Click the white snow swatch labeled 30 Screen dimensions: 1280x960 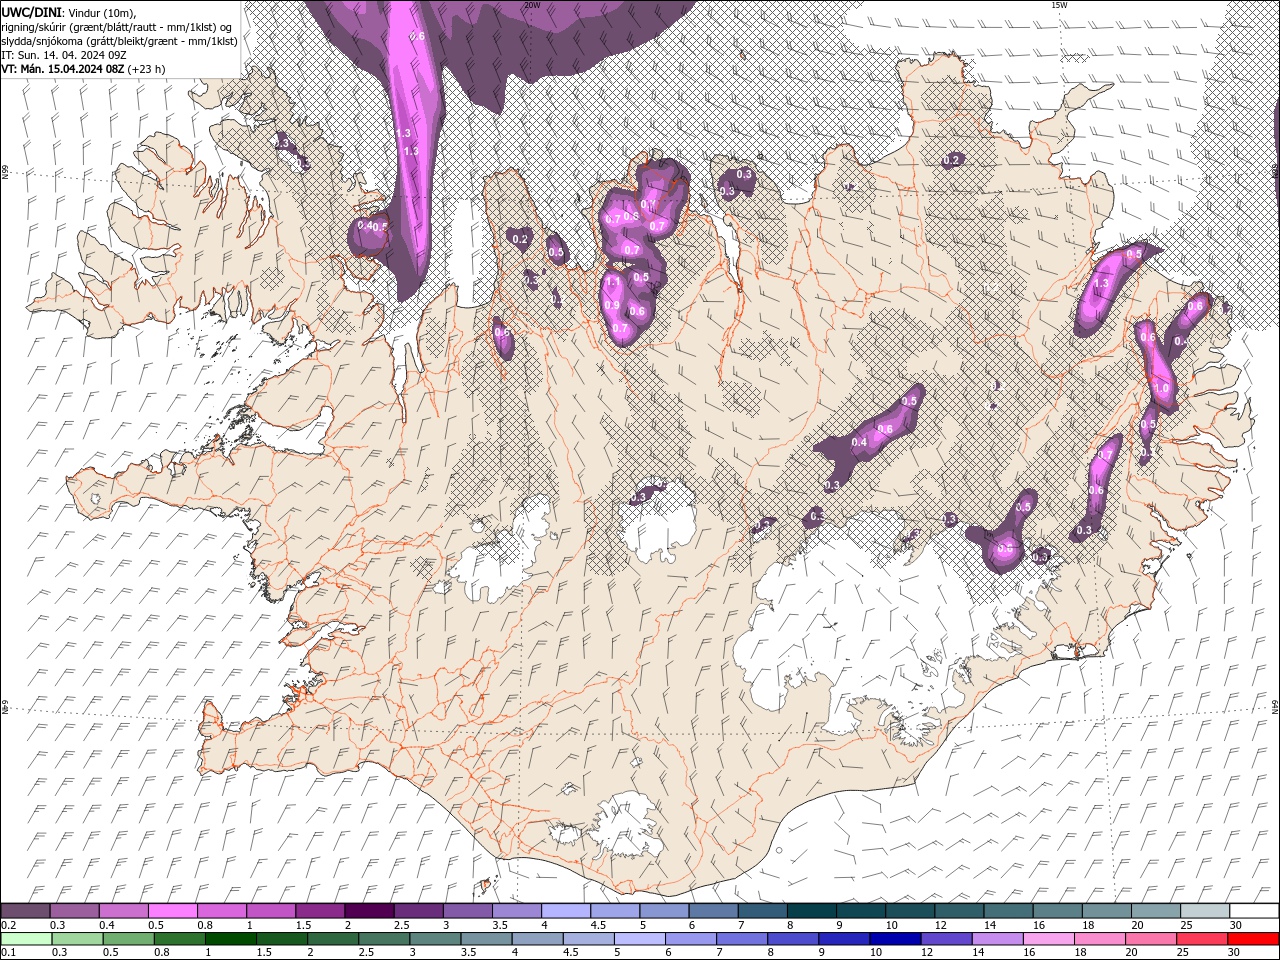[x=1254, y=911]
